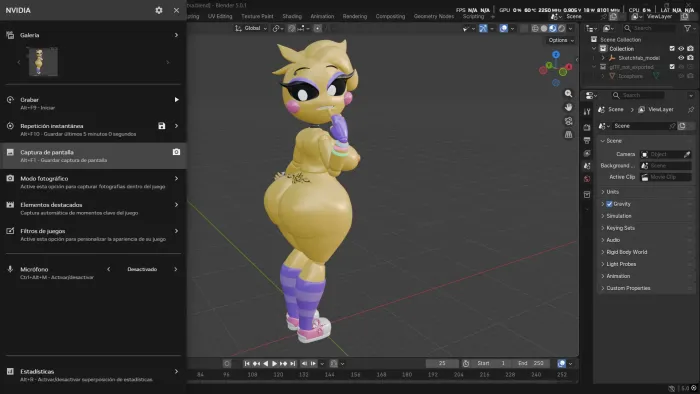Screen dimensions: 700x394
Task: Open NVIDIA overlay settings gear
Action: (x=158, y=10)
